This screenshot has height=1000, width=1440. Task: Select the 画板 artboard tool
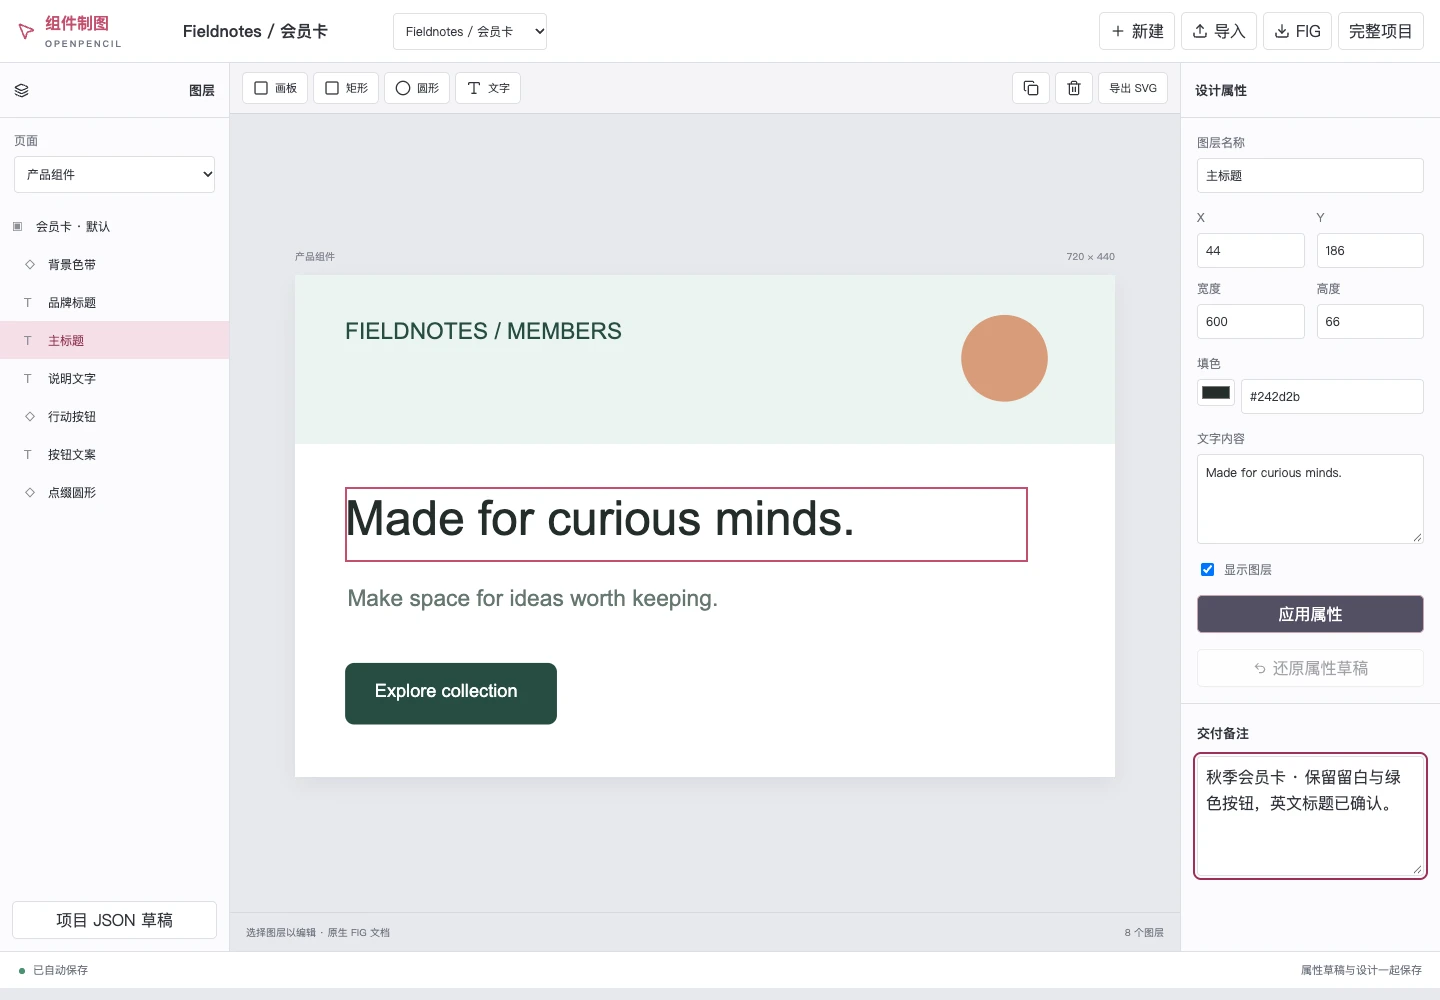click(x=275, y=88)
